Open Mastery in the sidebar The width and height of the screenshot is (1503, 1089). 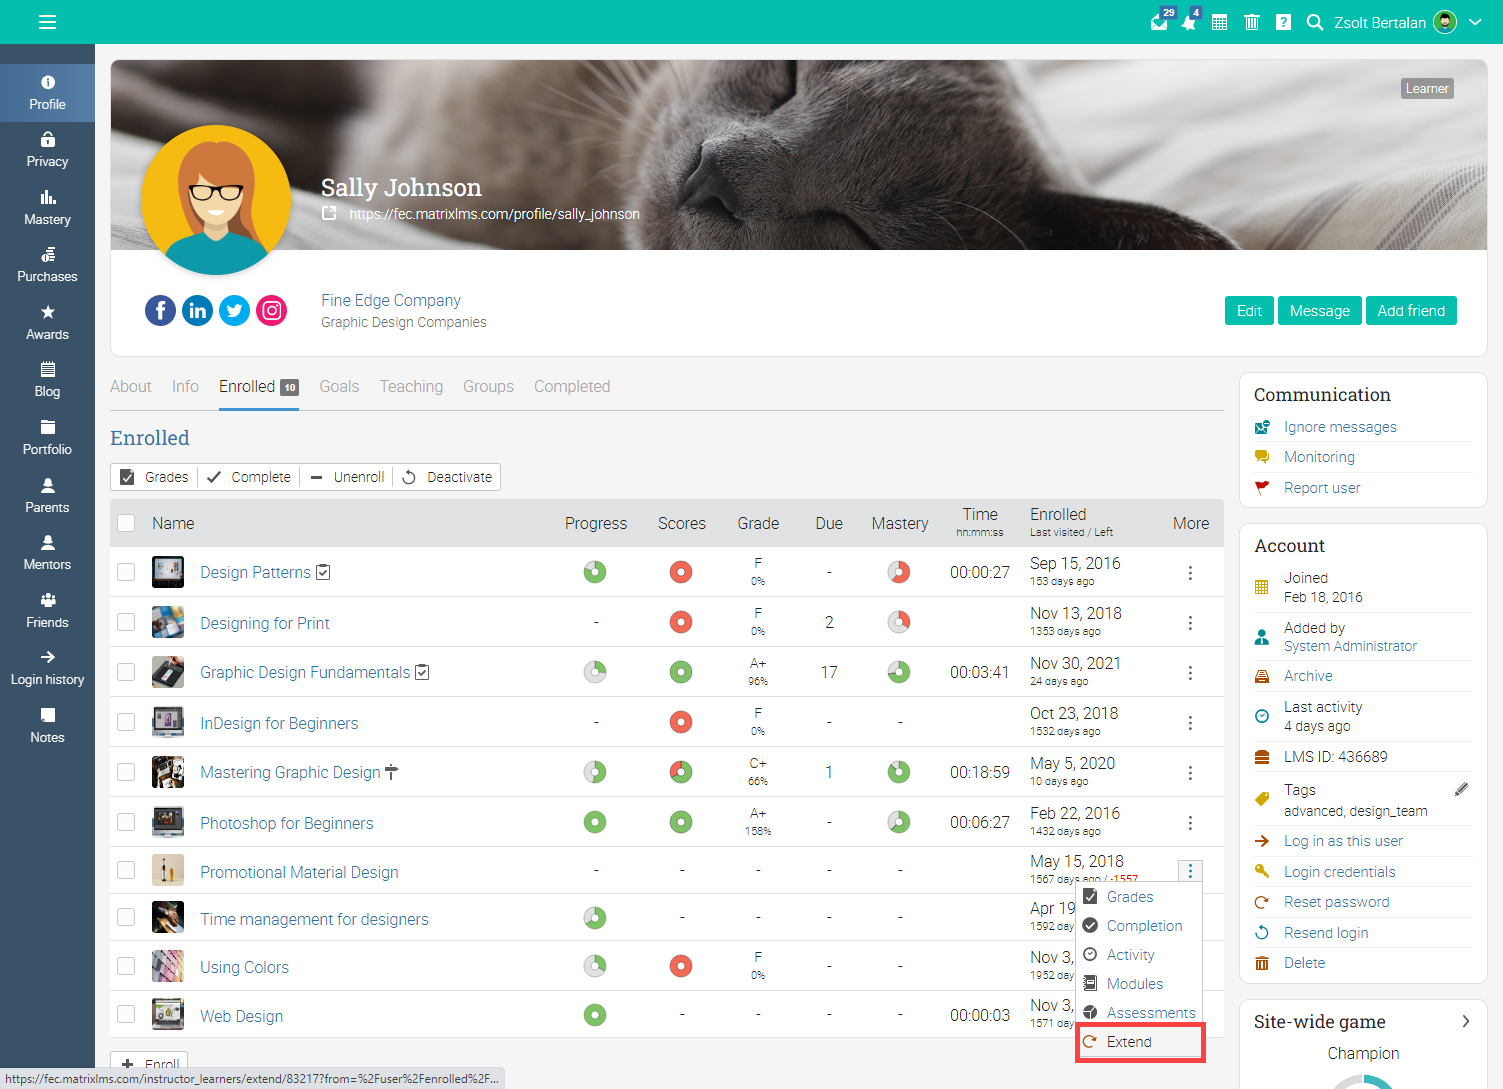point(47,208)
